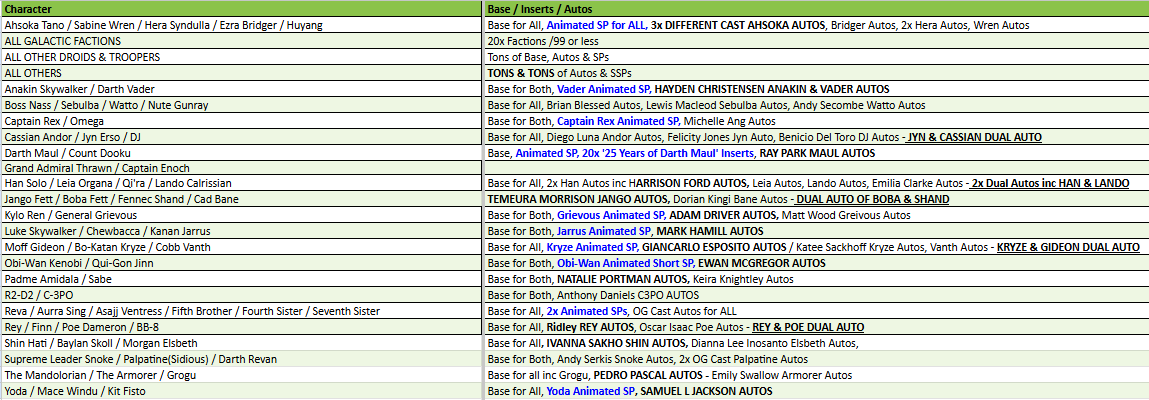This screenshot has width=1149, height=400.
Task: Select the cell with SAMUEL L JACKSON AUTOS
Action: (x=815, y=391)
